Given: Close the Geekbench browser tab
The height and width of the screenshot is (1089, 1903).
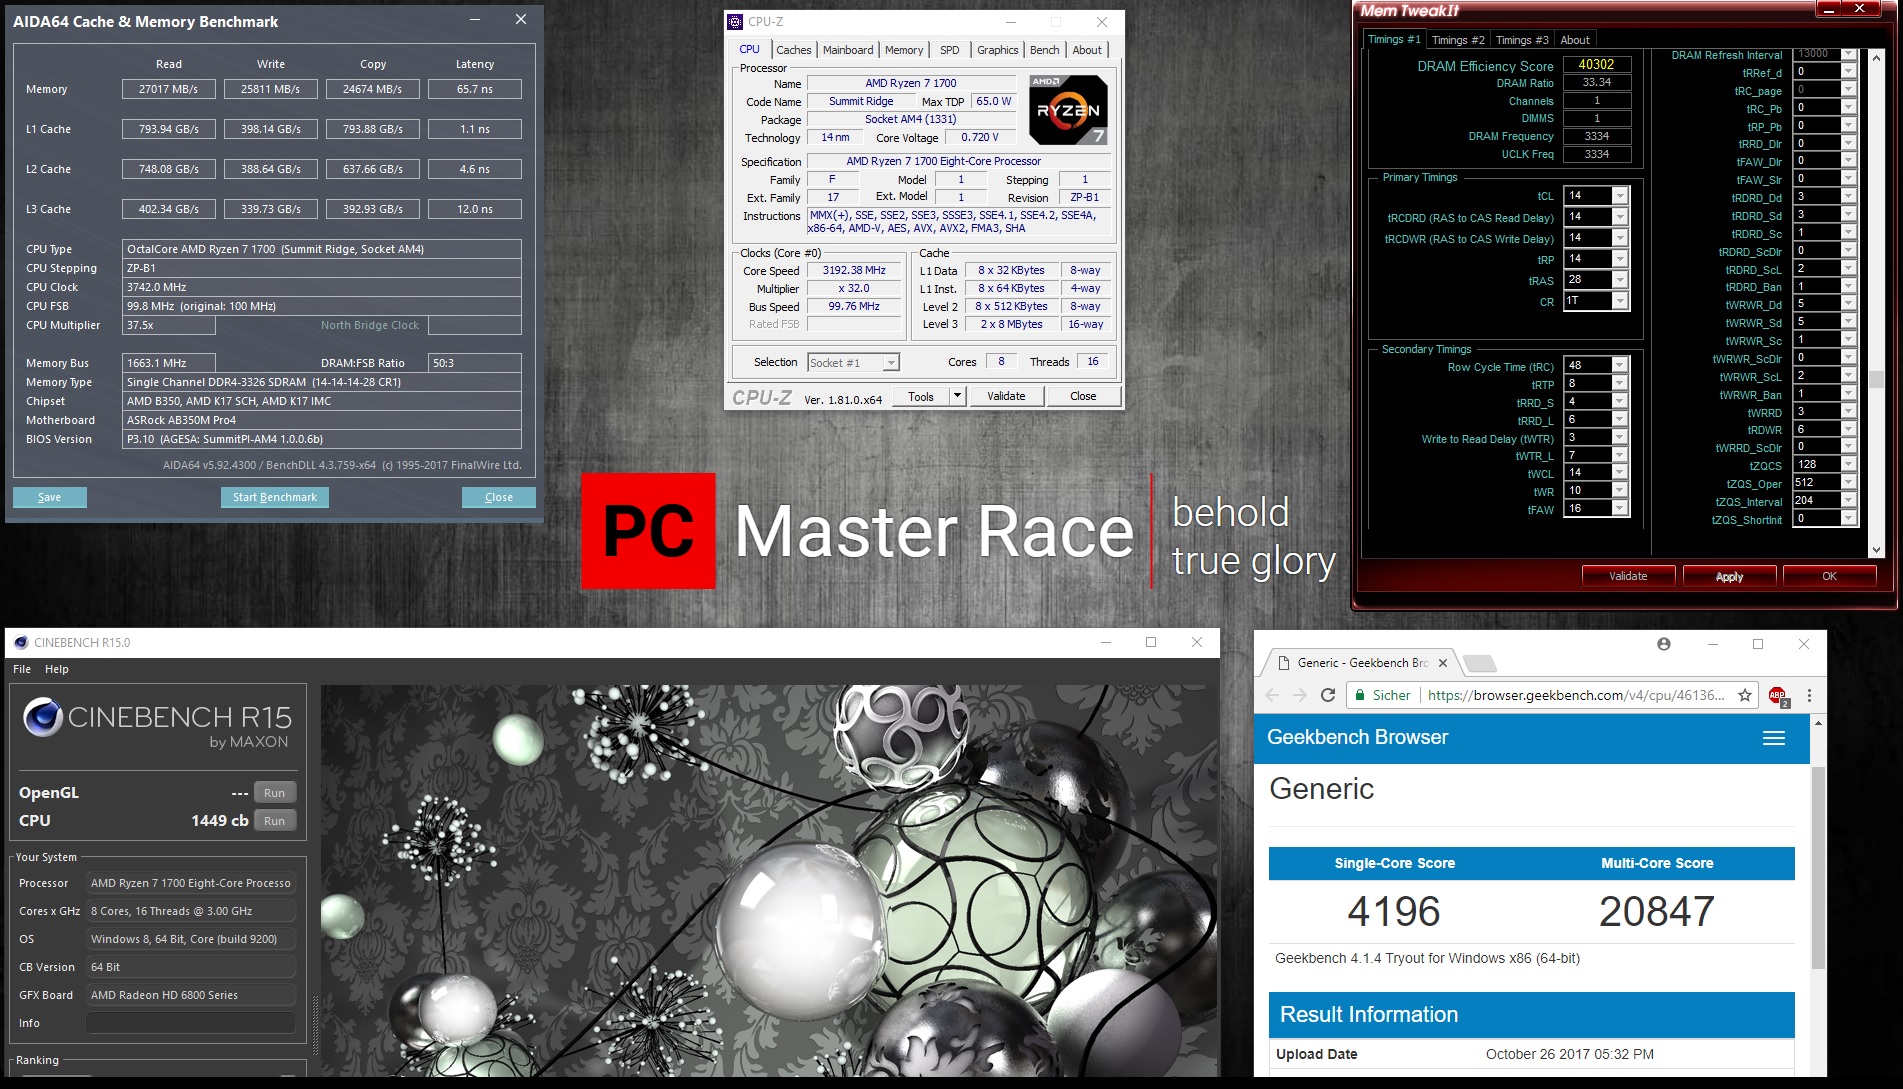Looking at the screenshot, I should 1443,662.
